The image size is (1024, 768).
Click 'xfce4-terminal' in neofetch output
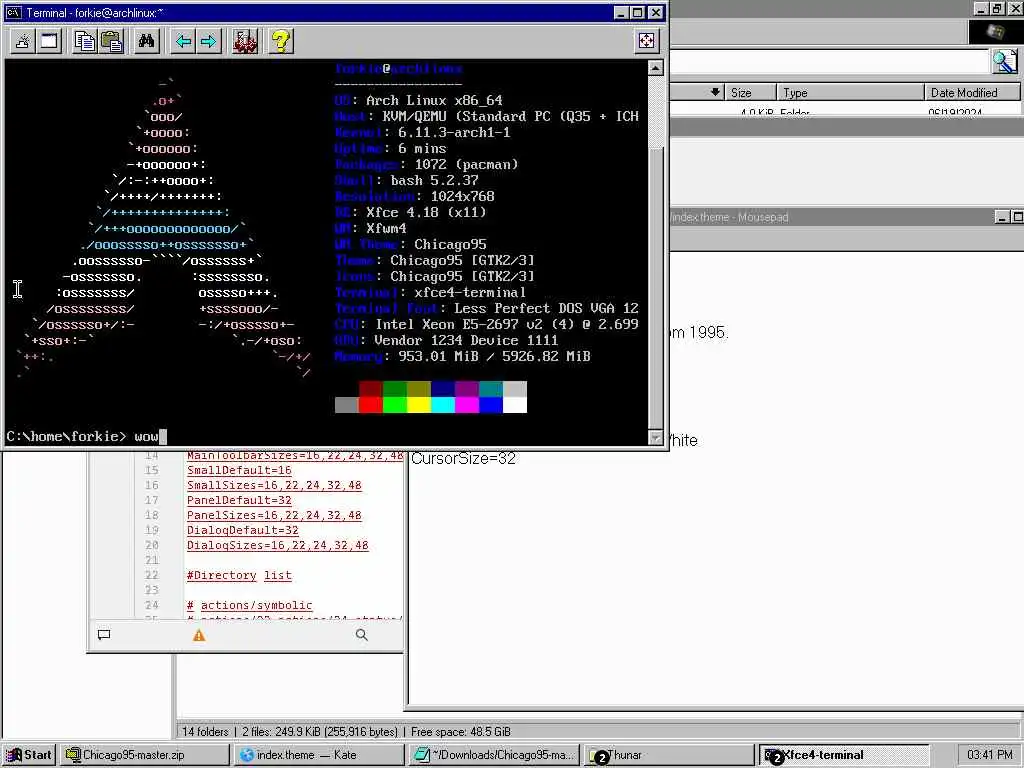click(x=470, y=293)
